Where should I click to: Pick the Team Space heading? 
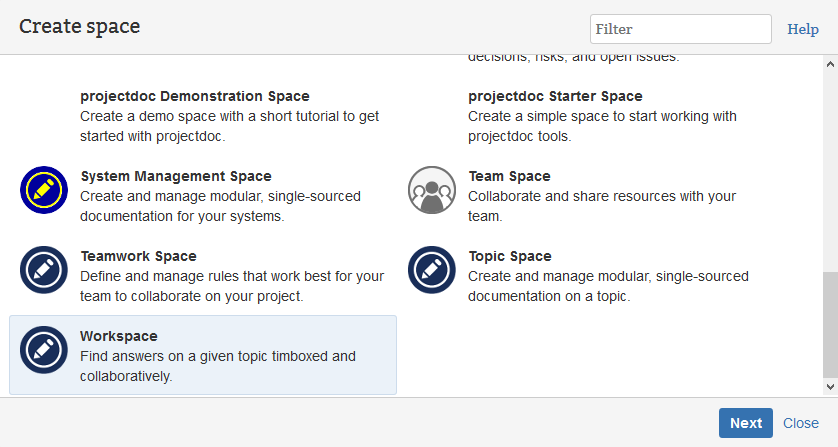[x=509, y=176]
